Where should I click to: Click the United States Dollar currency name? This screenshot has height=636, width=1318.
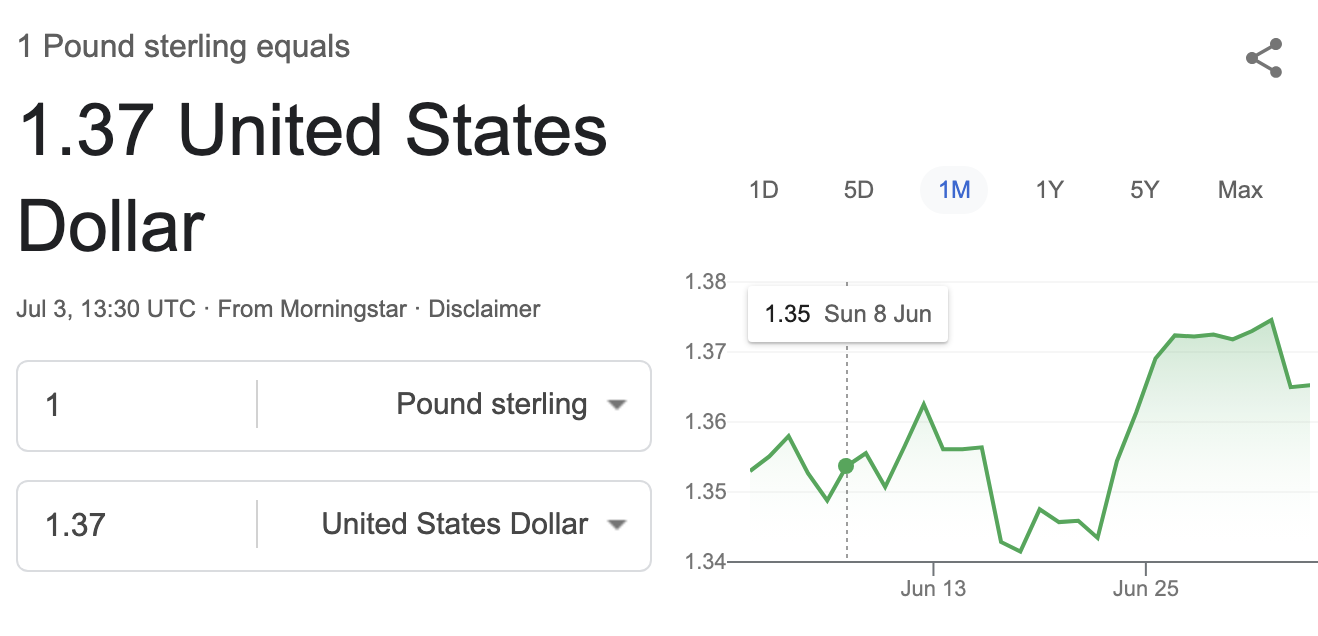tap(455, 524)
